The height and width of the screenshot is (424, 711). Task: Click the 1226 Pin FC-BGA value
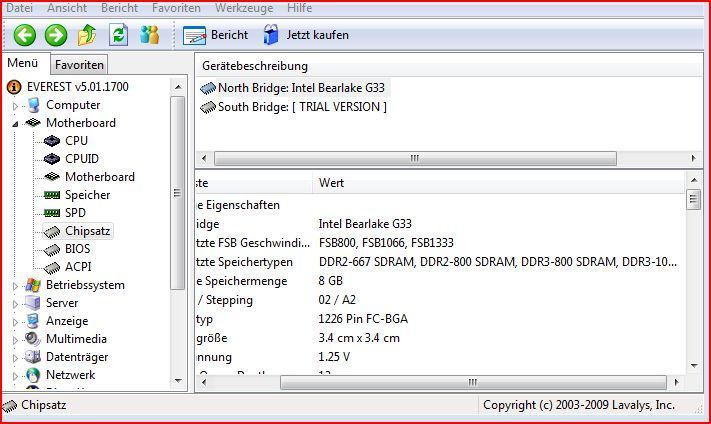click(363, 319)
